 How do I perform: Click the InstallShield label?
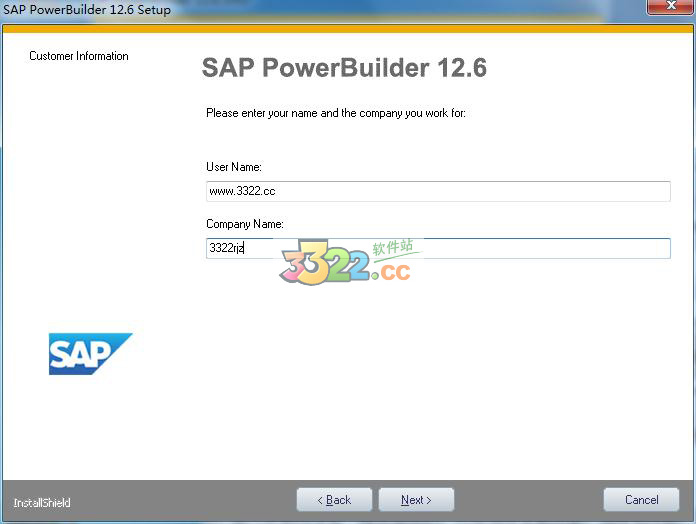(x=42, y=503)
